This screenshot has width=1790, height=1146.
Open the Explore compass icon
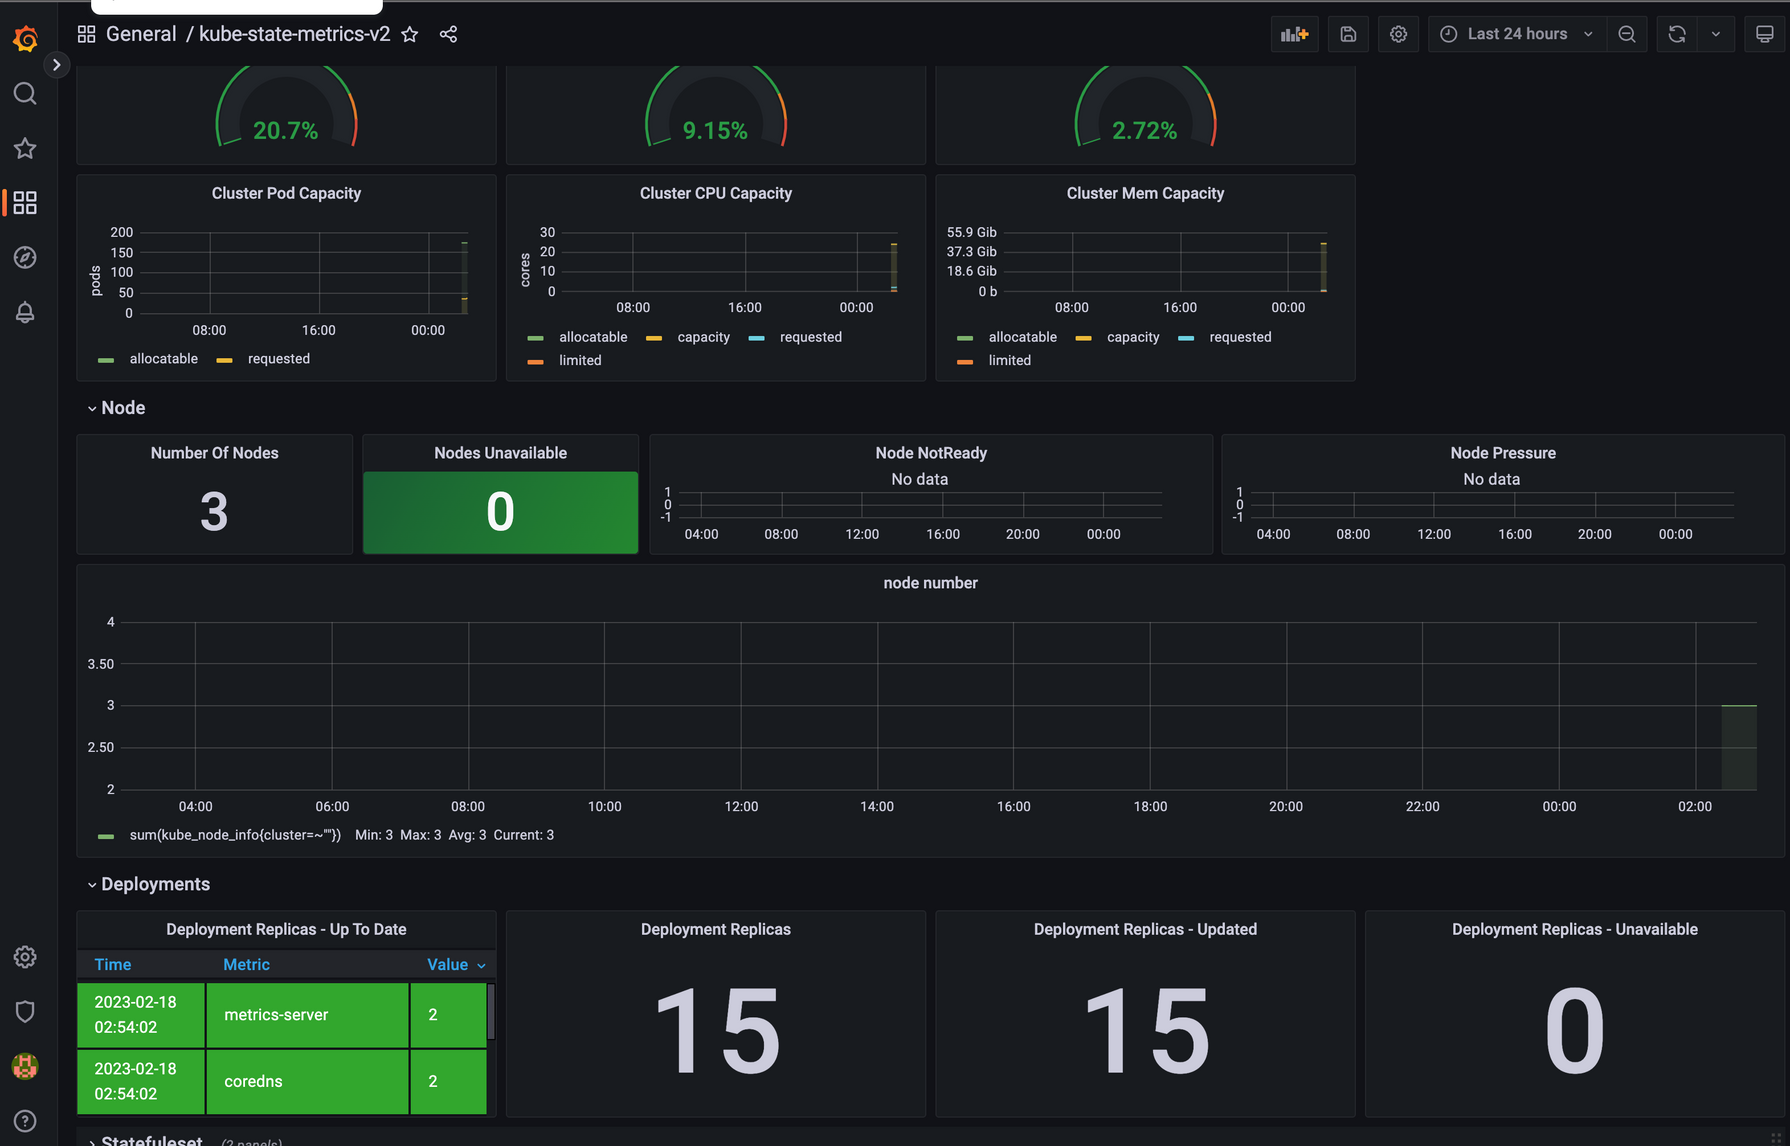[x=25, y=257]
